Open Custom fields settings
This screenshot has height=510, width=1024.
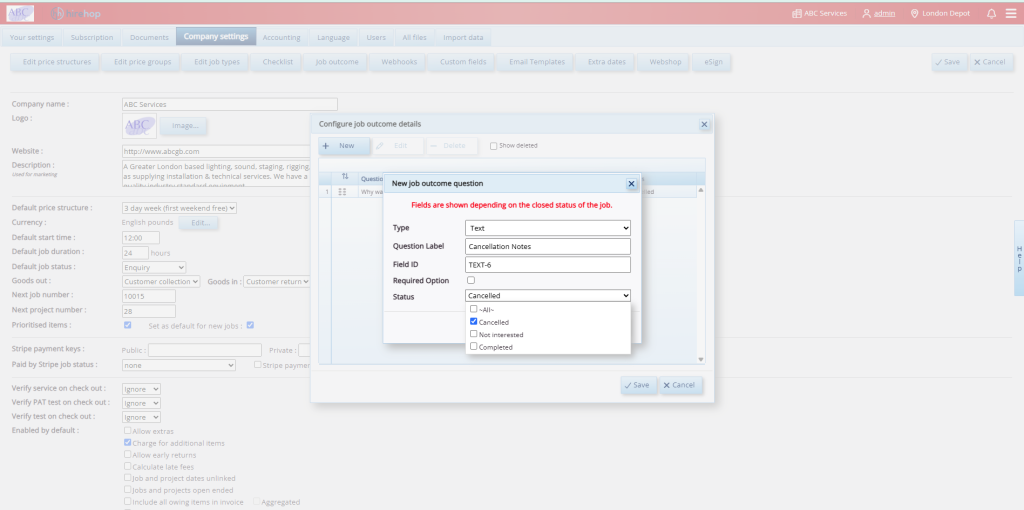463,62
